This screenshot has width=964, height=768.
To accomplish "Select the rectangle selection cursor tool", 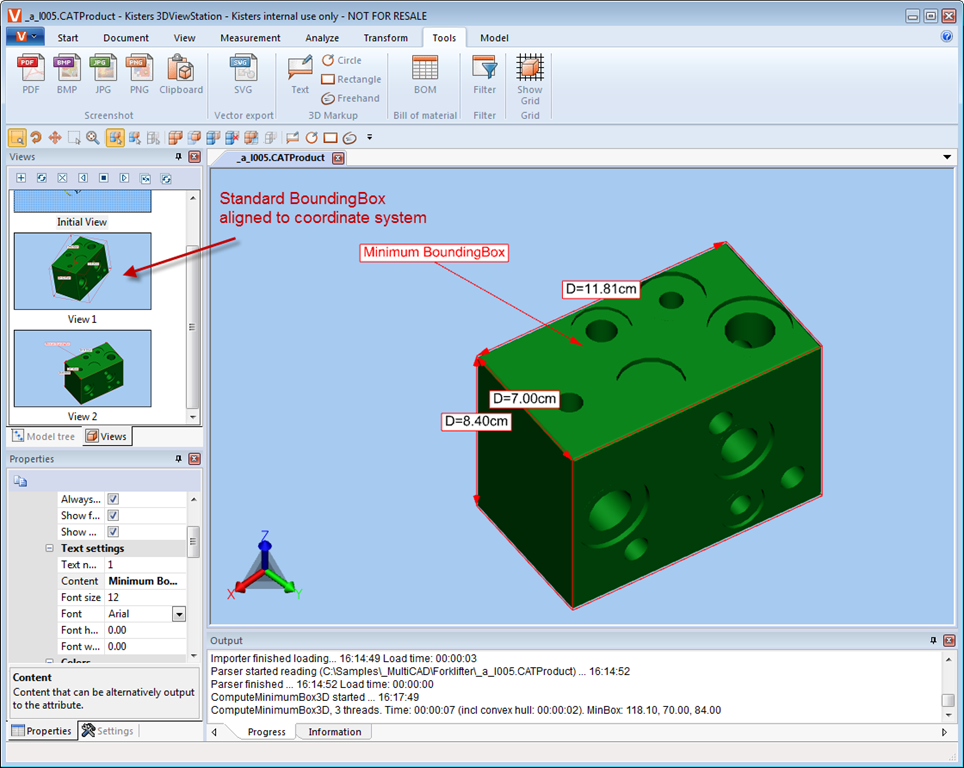I will click(x=74, y=138).
